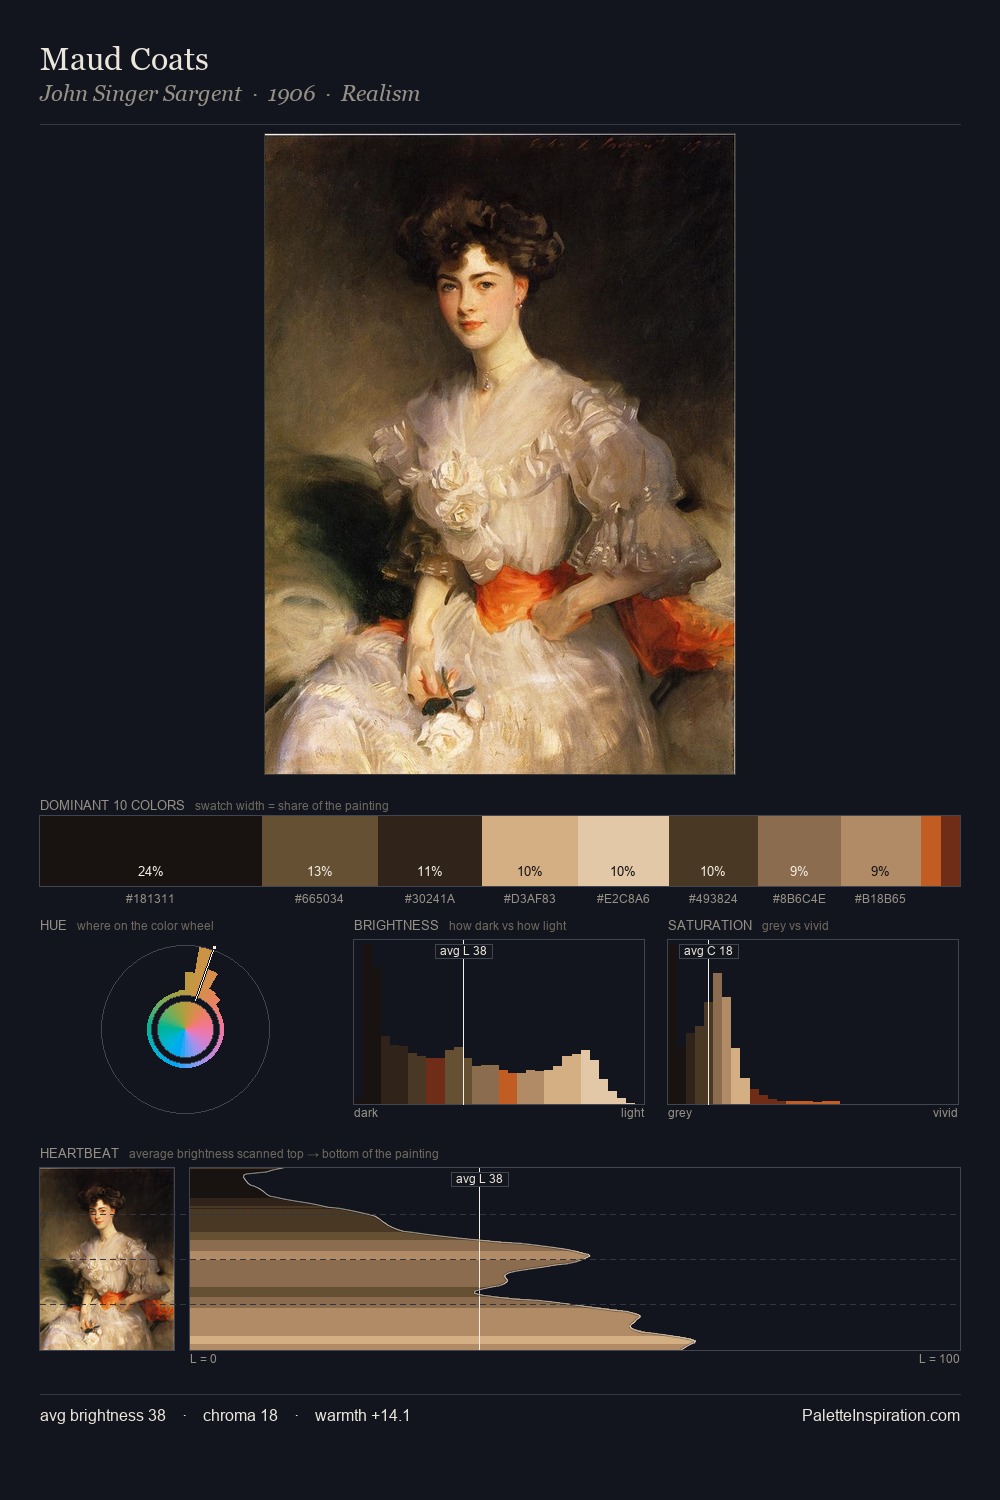This screenshot has height=1500, width=1000.
Task: Click the Maud Coats painting image
Action: (x=500, y=454)
